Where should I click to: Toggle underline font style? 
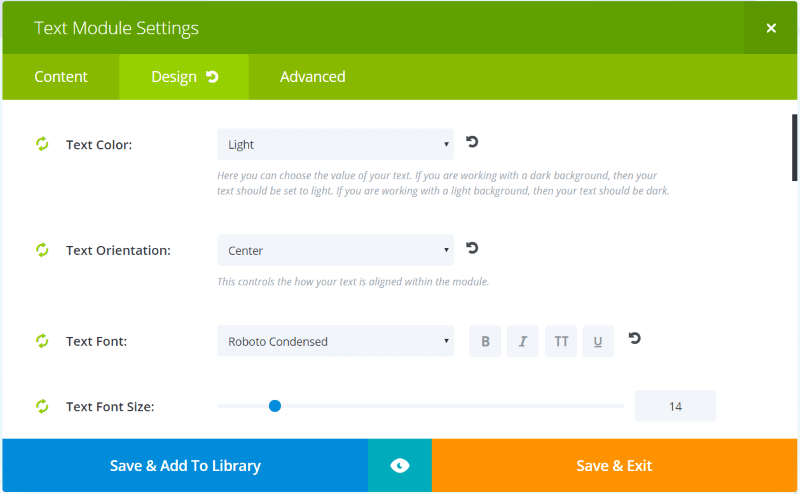coord(598,341)
